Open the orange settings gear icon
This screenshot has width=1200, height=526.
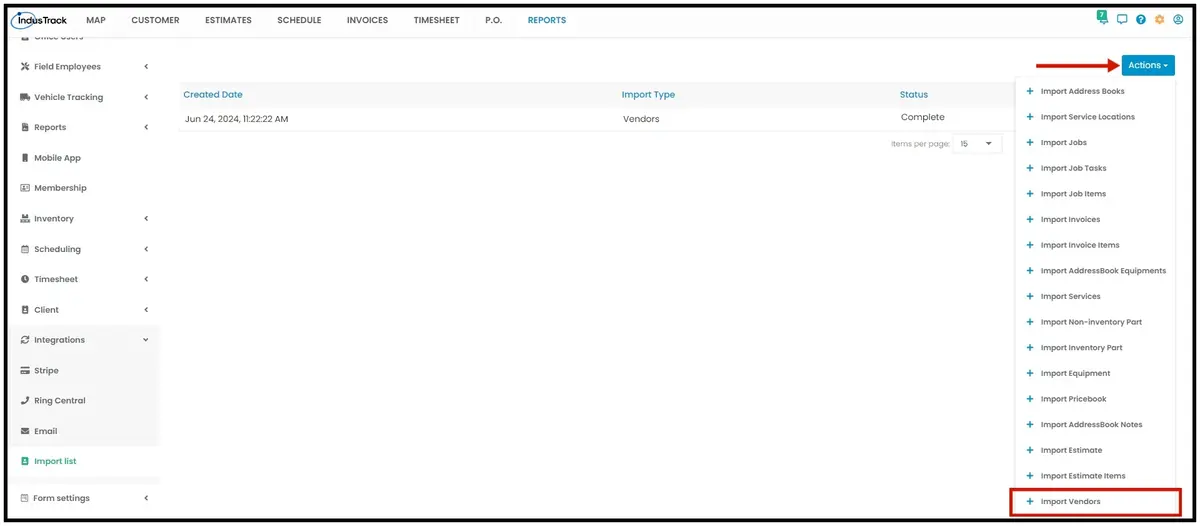point(1160,19)
